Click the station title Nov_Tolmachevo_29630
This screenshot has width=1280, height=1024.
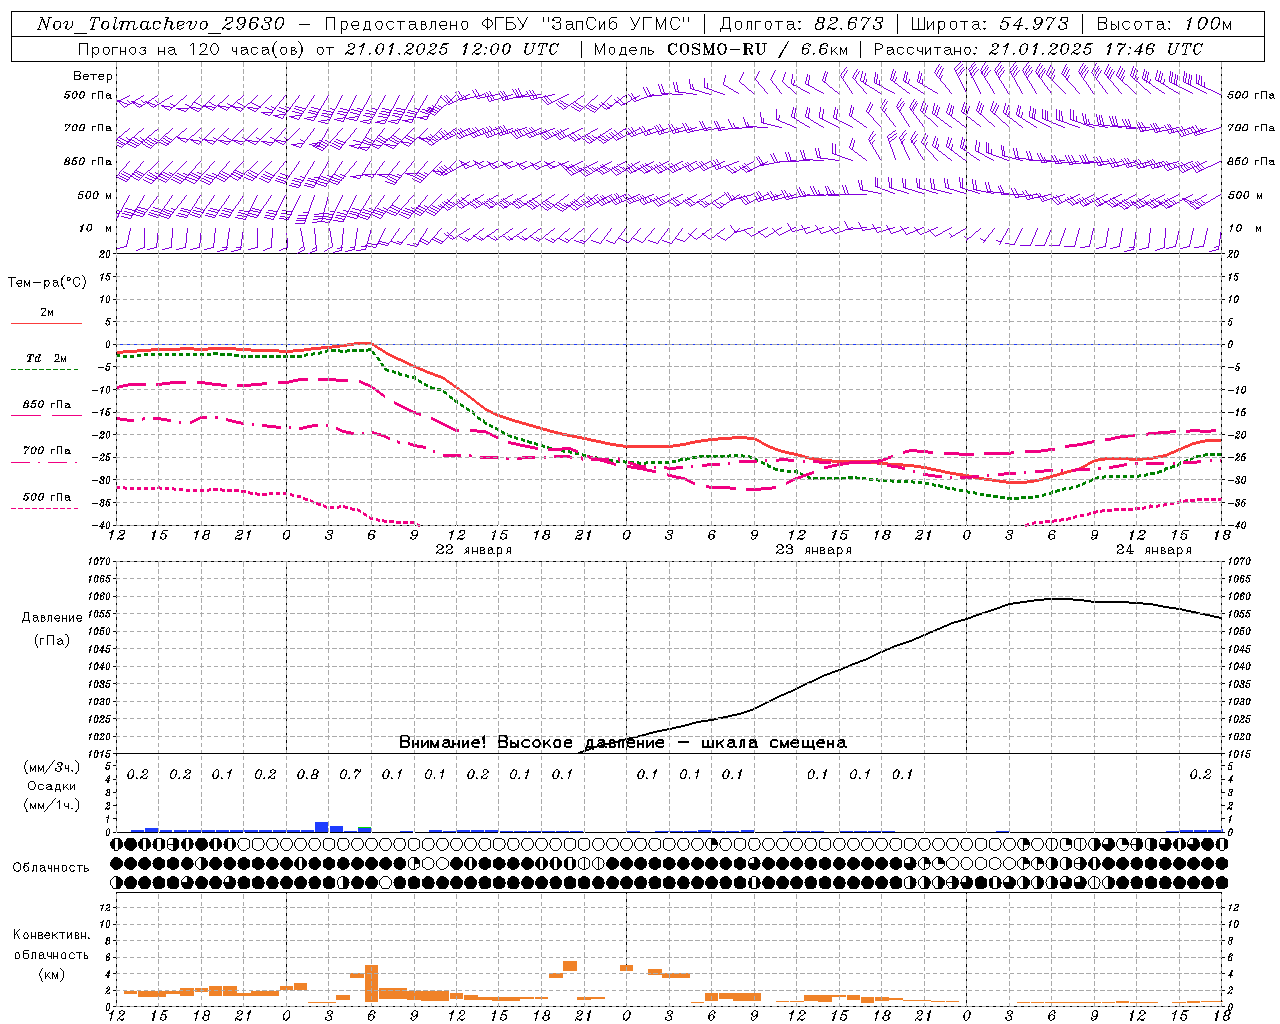(x=160, y=24)
